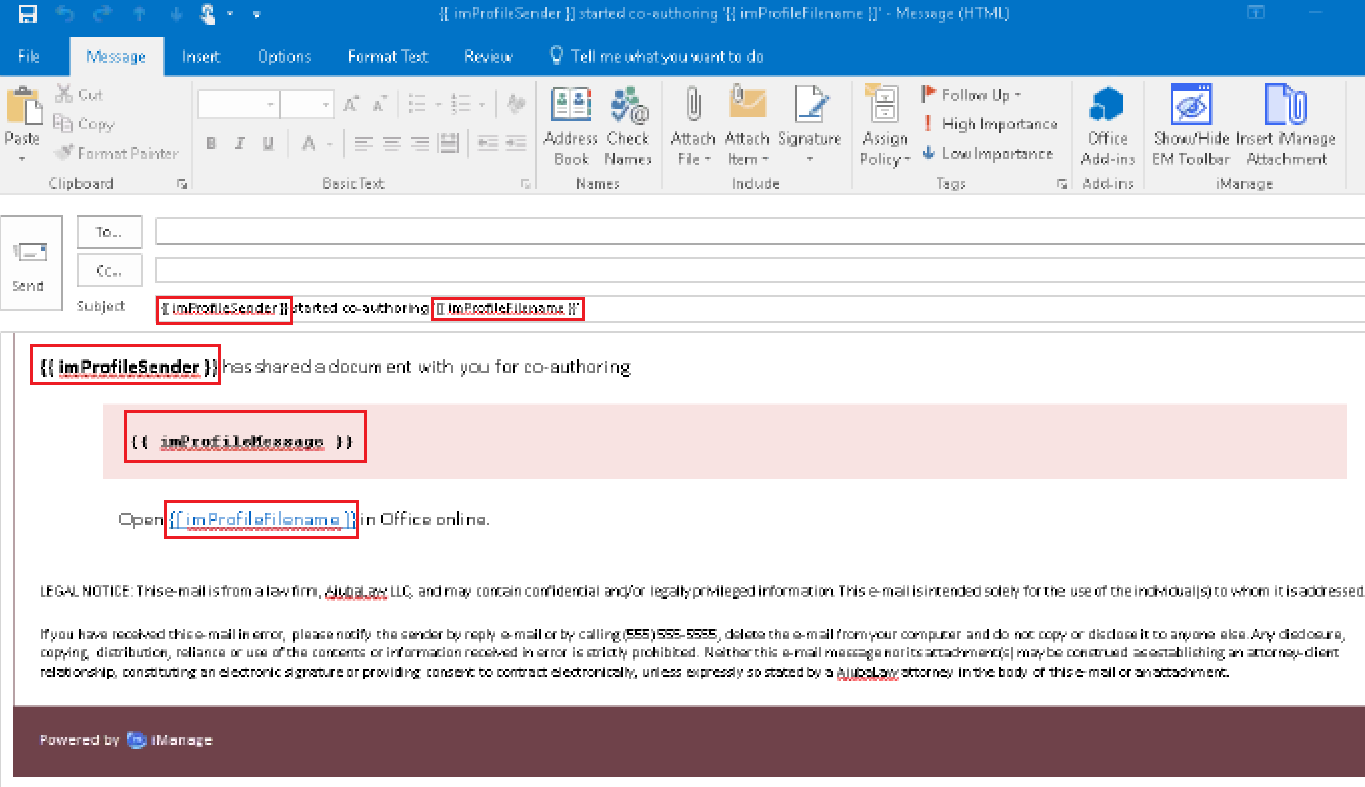Switch to the Insert tab
Viewport: 1365px width, 787px height.
201,57
